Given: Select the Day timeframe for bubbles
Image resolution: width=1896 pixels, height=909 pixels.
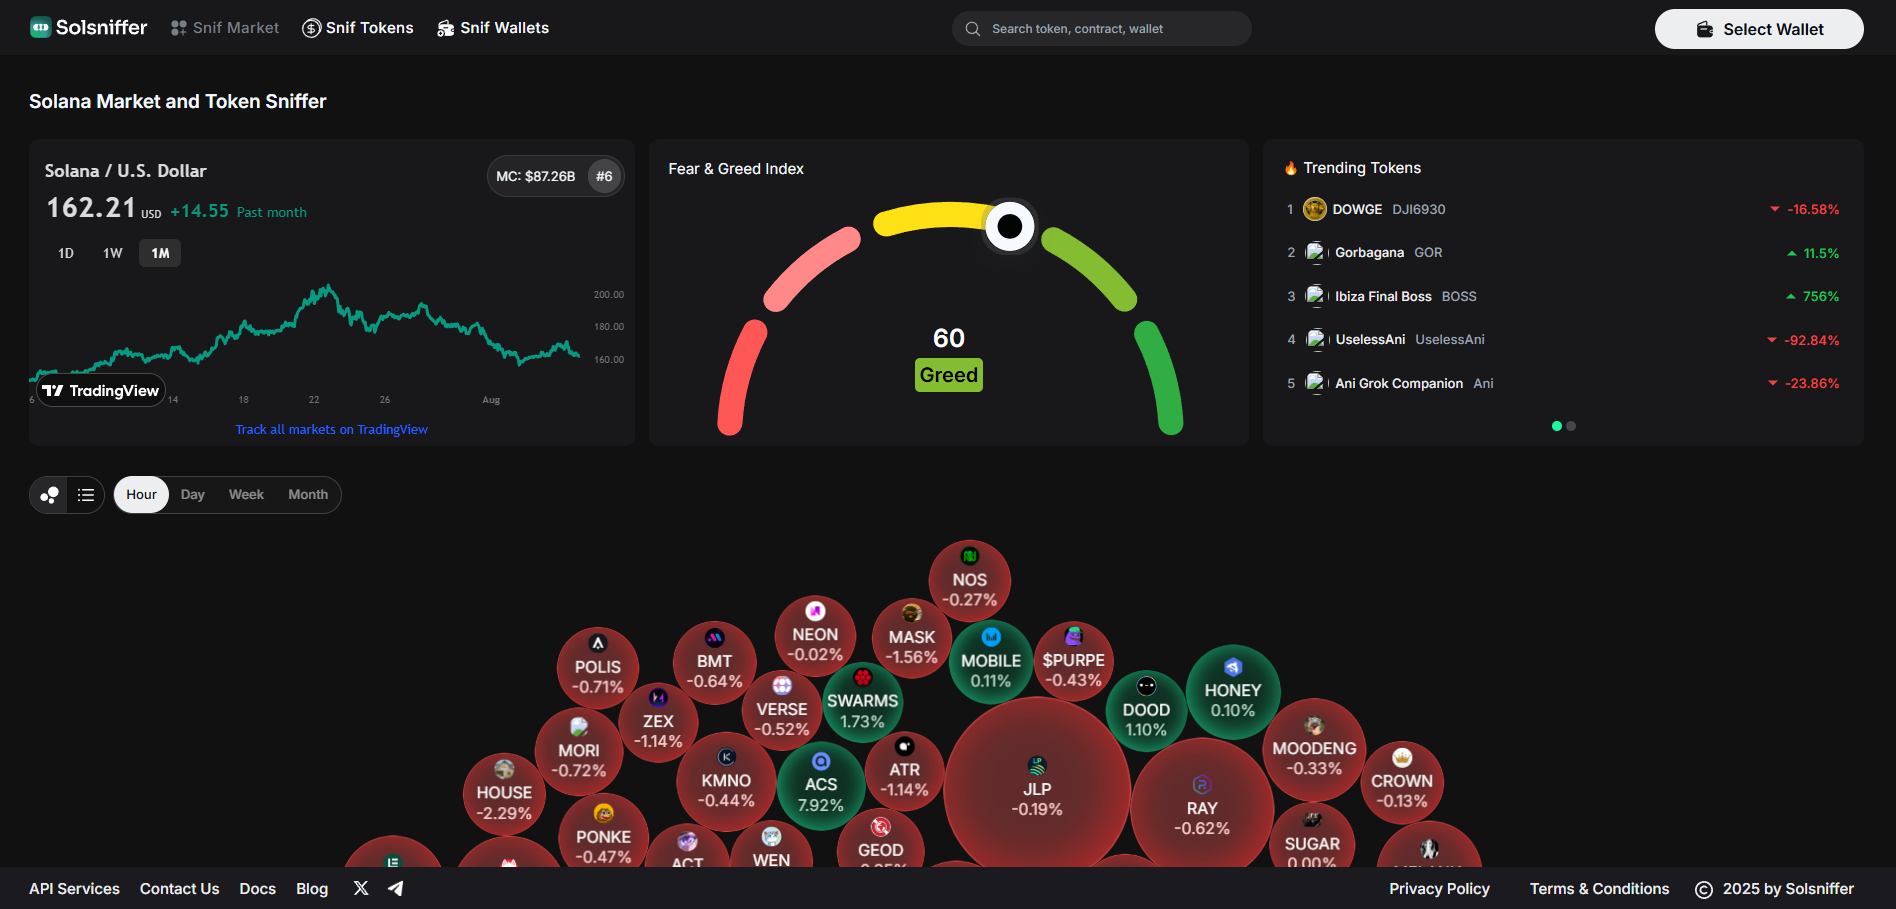Looking at the screenshot, I should click(193, 495).
